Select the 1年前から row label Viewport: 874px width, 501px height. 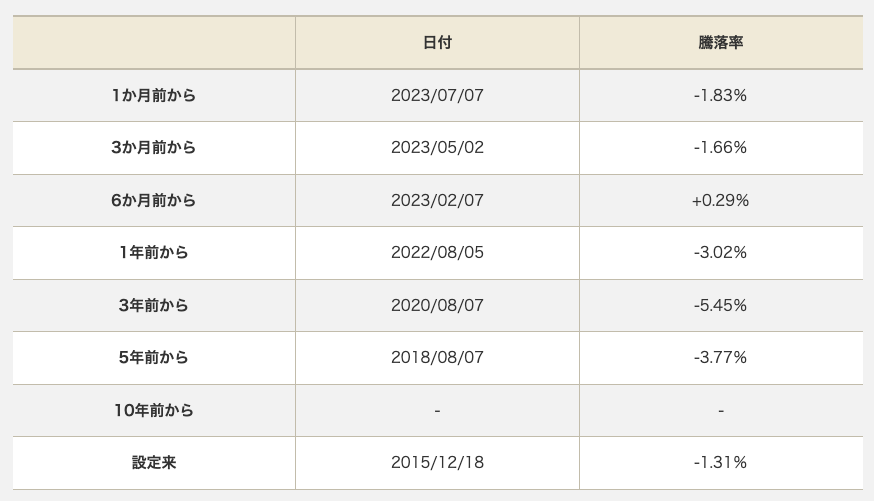coord(154,253)
